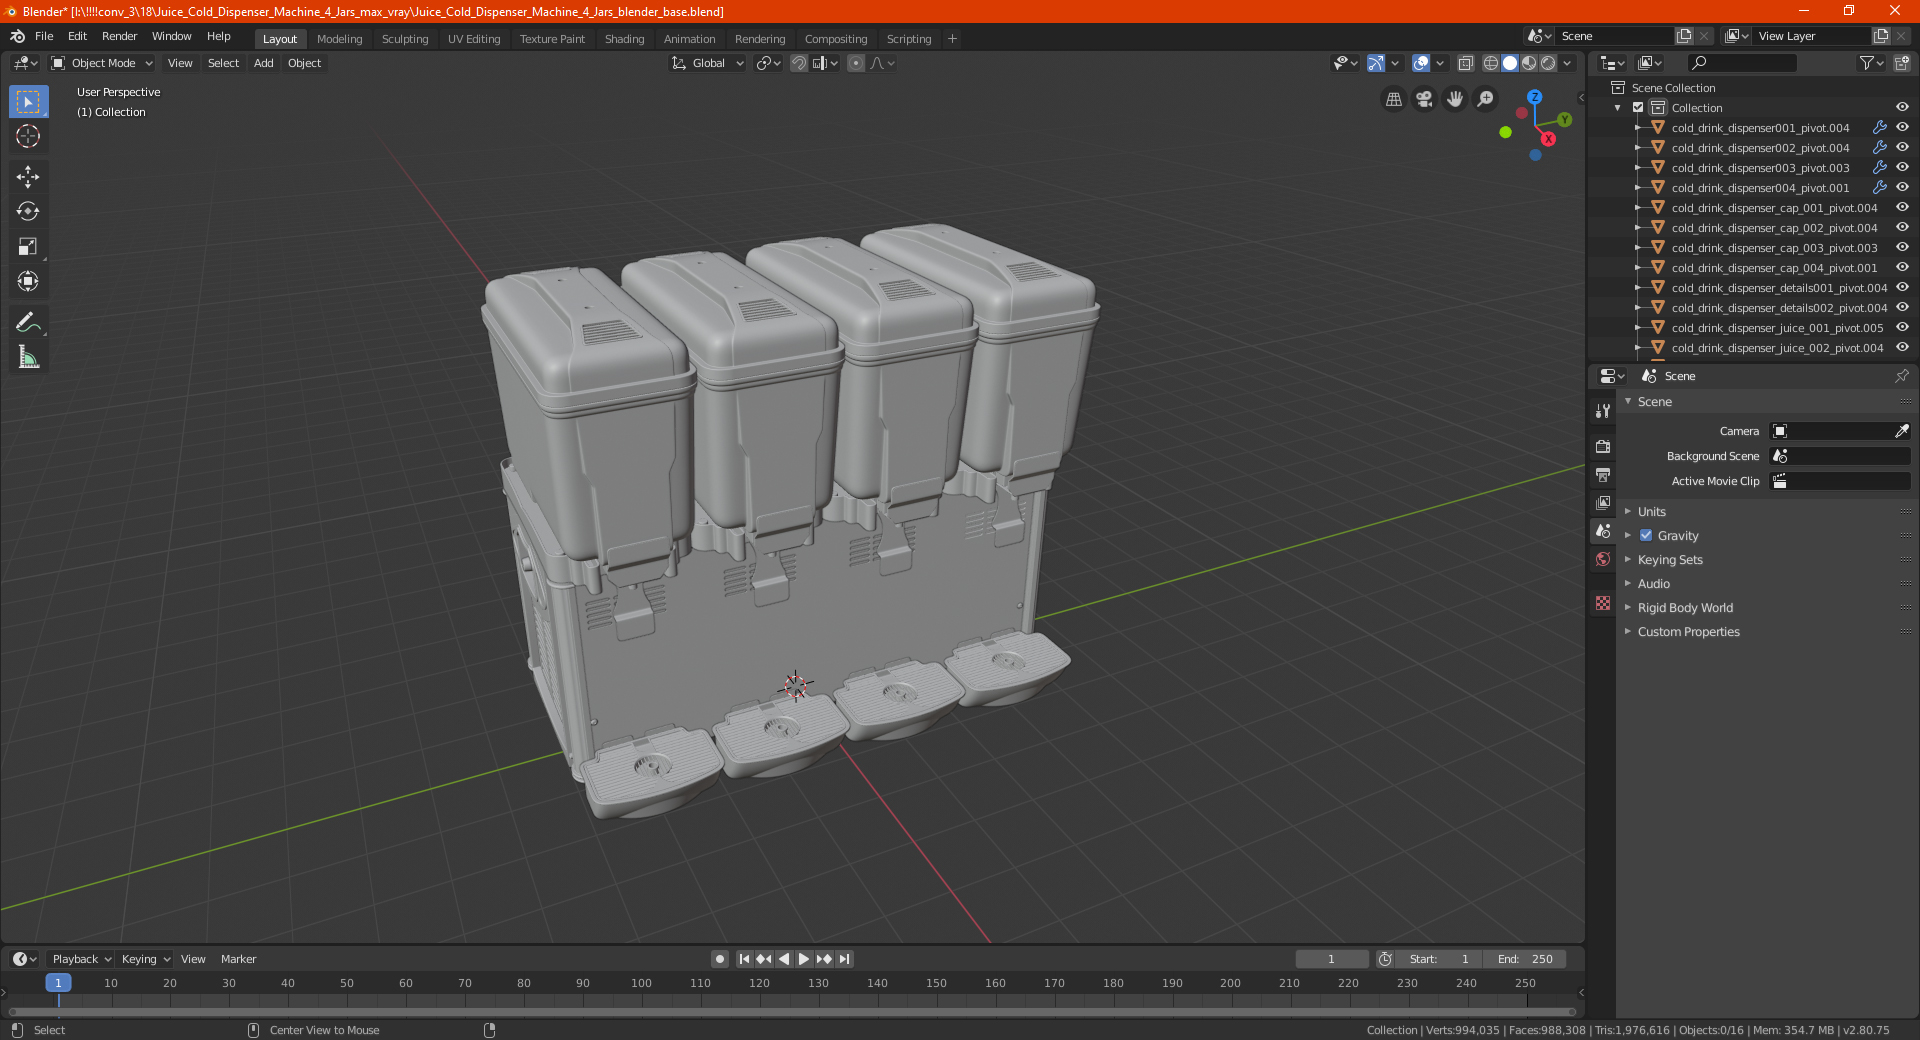The image size is (1920, 1040).
Task: Toggle snapping magnet
Action: click(799, 63)
